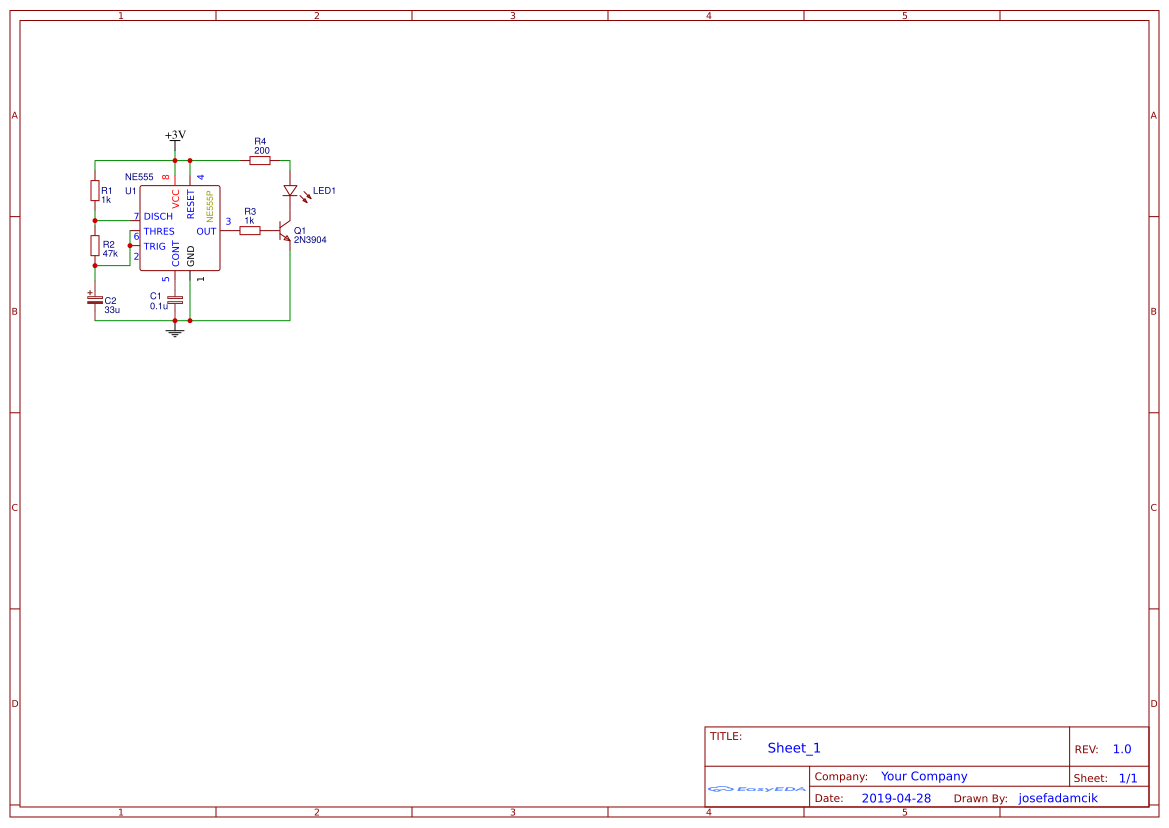Image resolution: width=1169 pixels, height=828 pixels.
Task: Select the REV 1.0 value
Action: point(1122,749)
